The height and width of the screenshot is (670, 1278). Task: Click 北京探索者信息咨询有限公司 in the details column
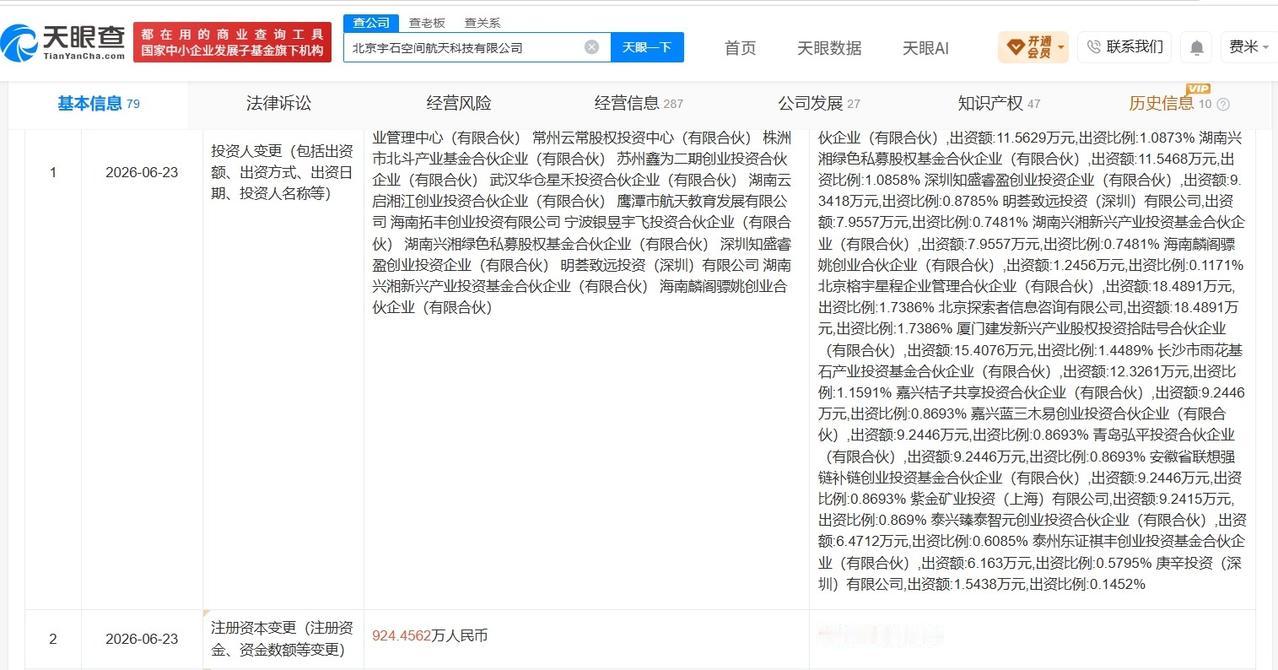(1029, 307)
